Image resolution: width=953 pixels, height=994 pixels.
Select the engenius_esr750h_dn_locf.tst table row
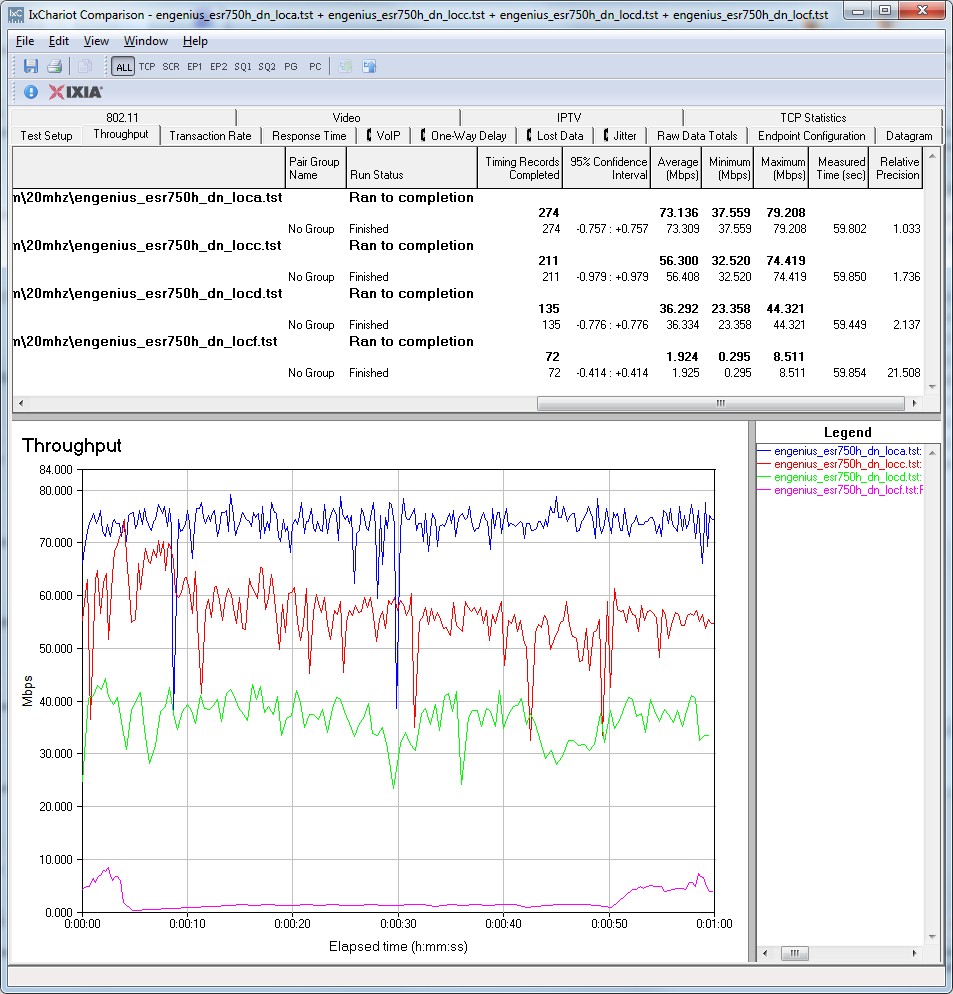click(x=467, y=341)
